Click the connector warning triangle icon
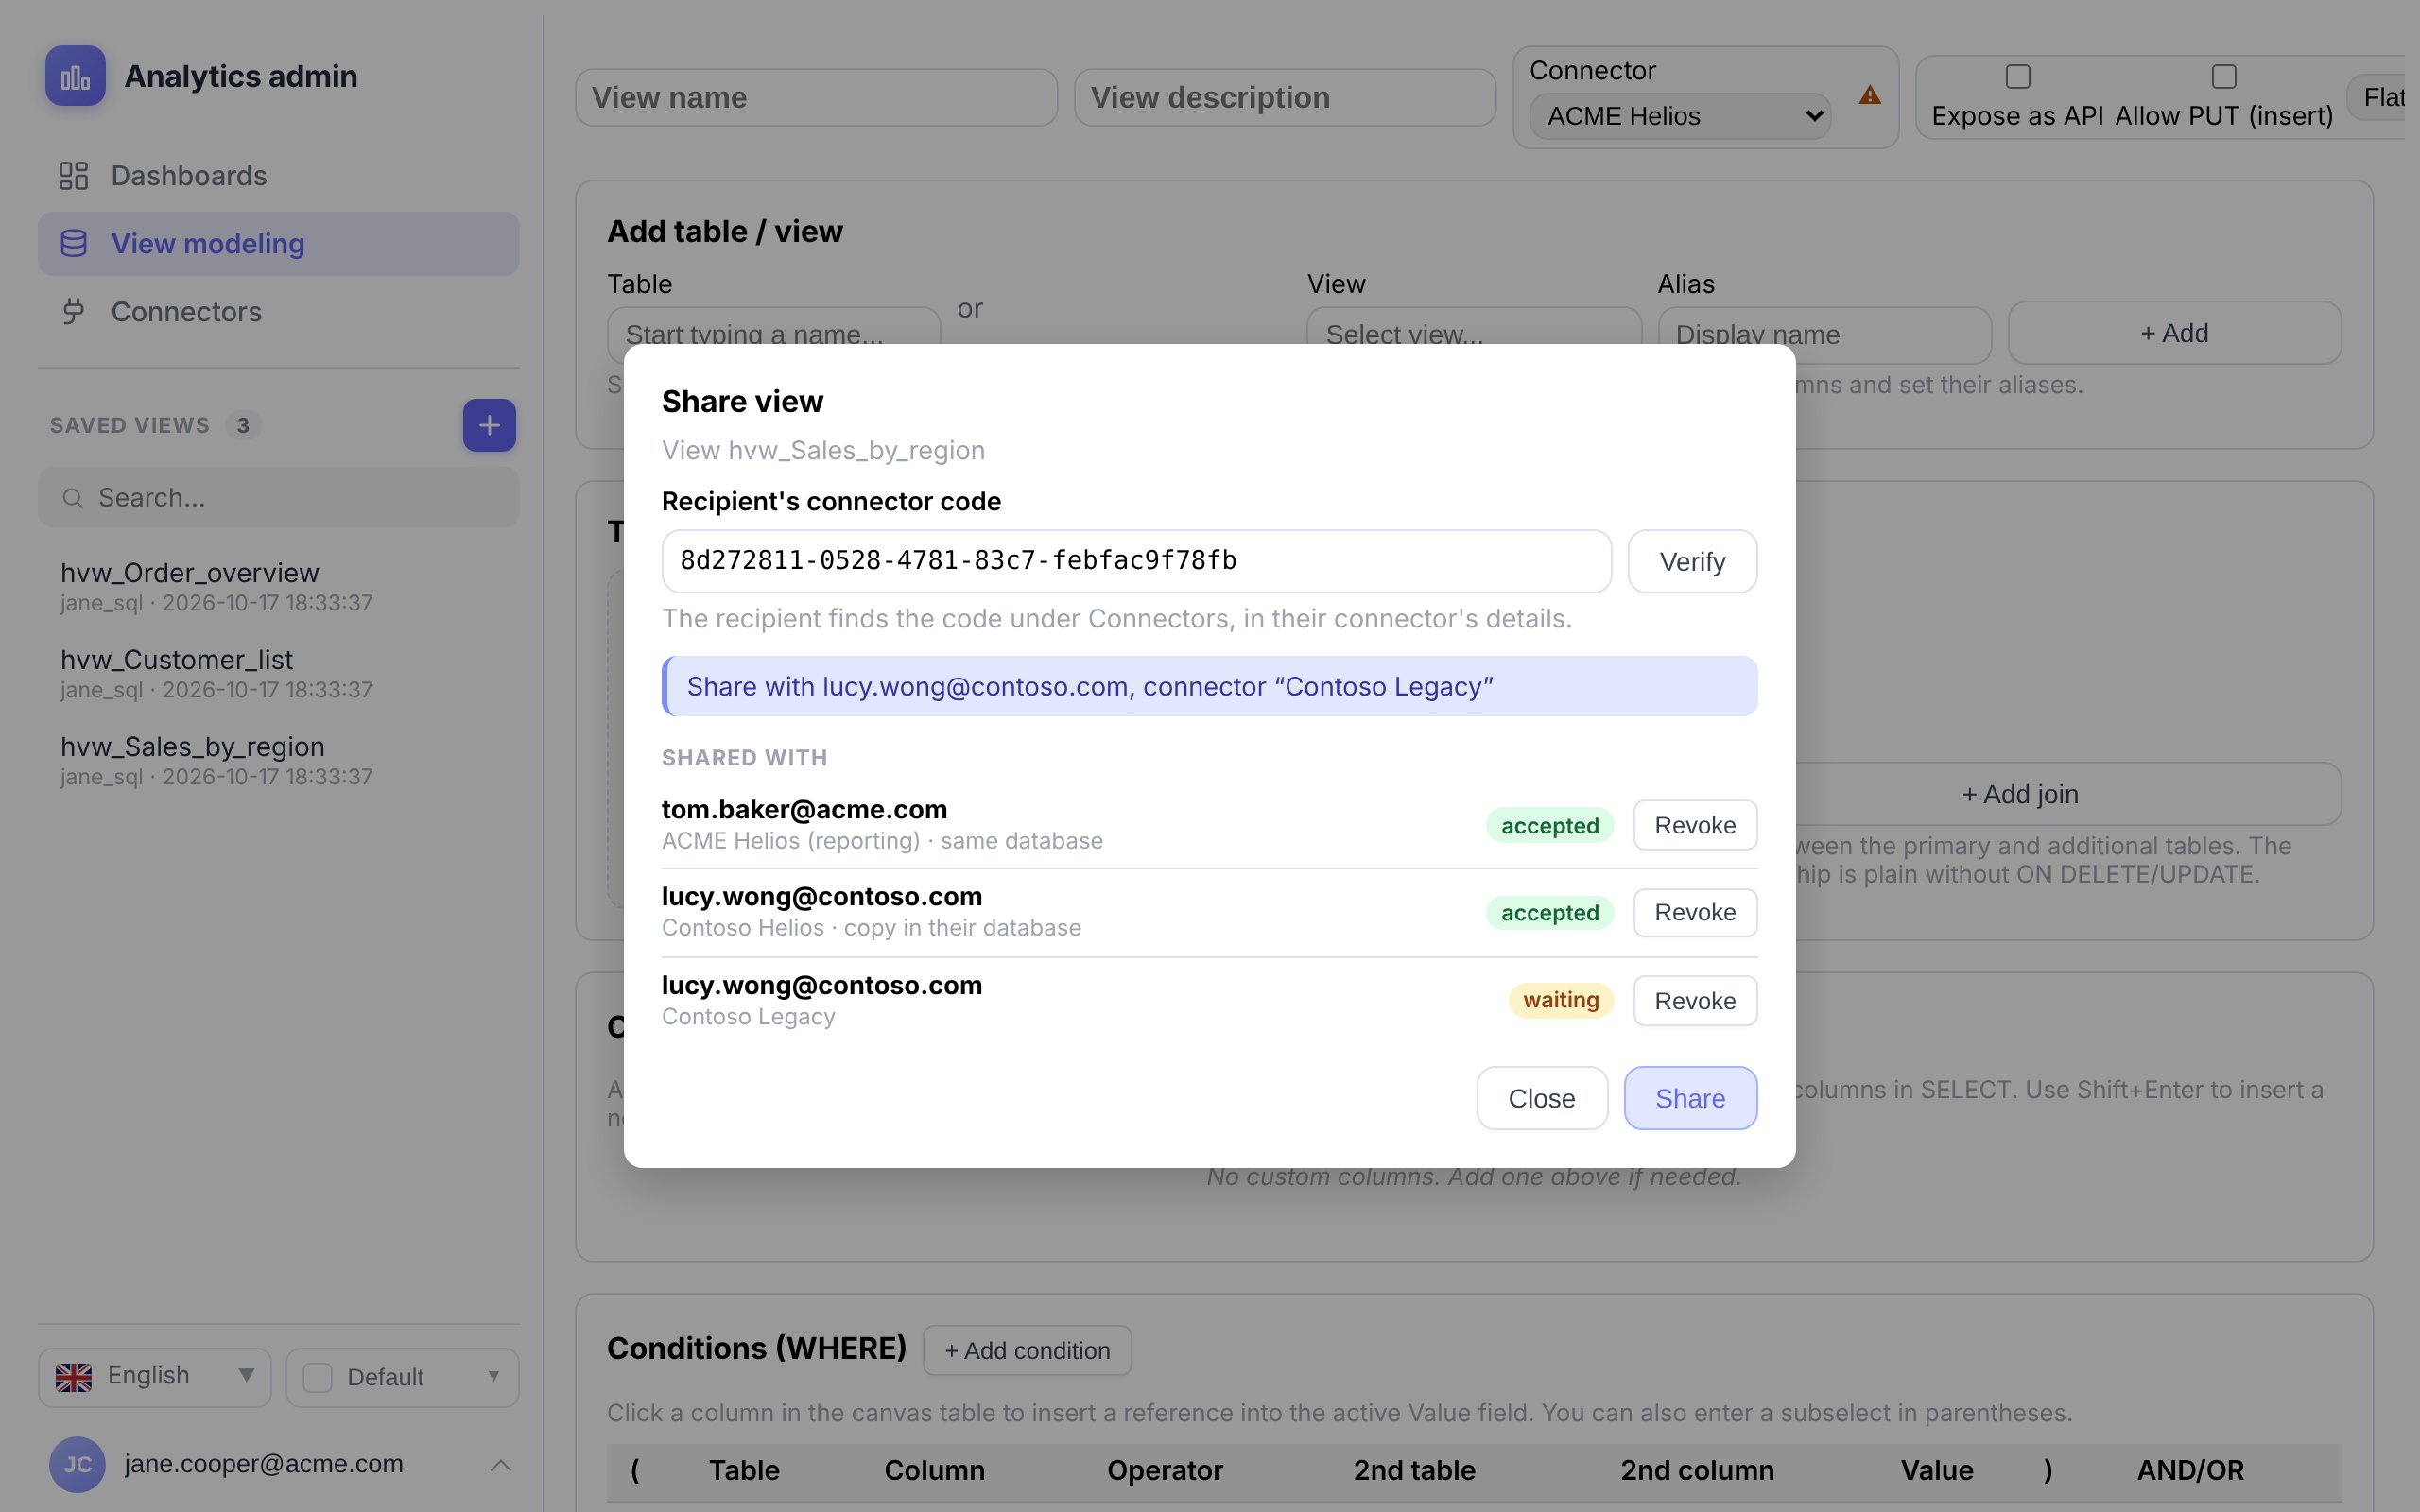The width and height of the screenshot is (2420, 1512). point(1869,96)
